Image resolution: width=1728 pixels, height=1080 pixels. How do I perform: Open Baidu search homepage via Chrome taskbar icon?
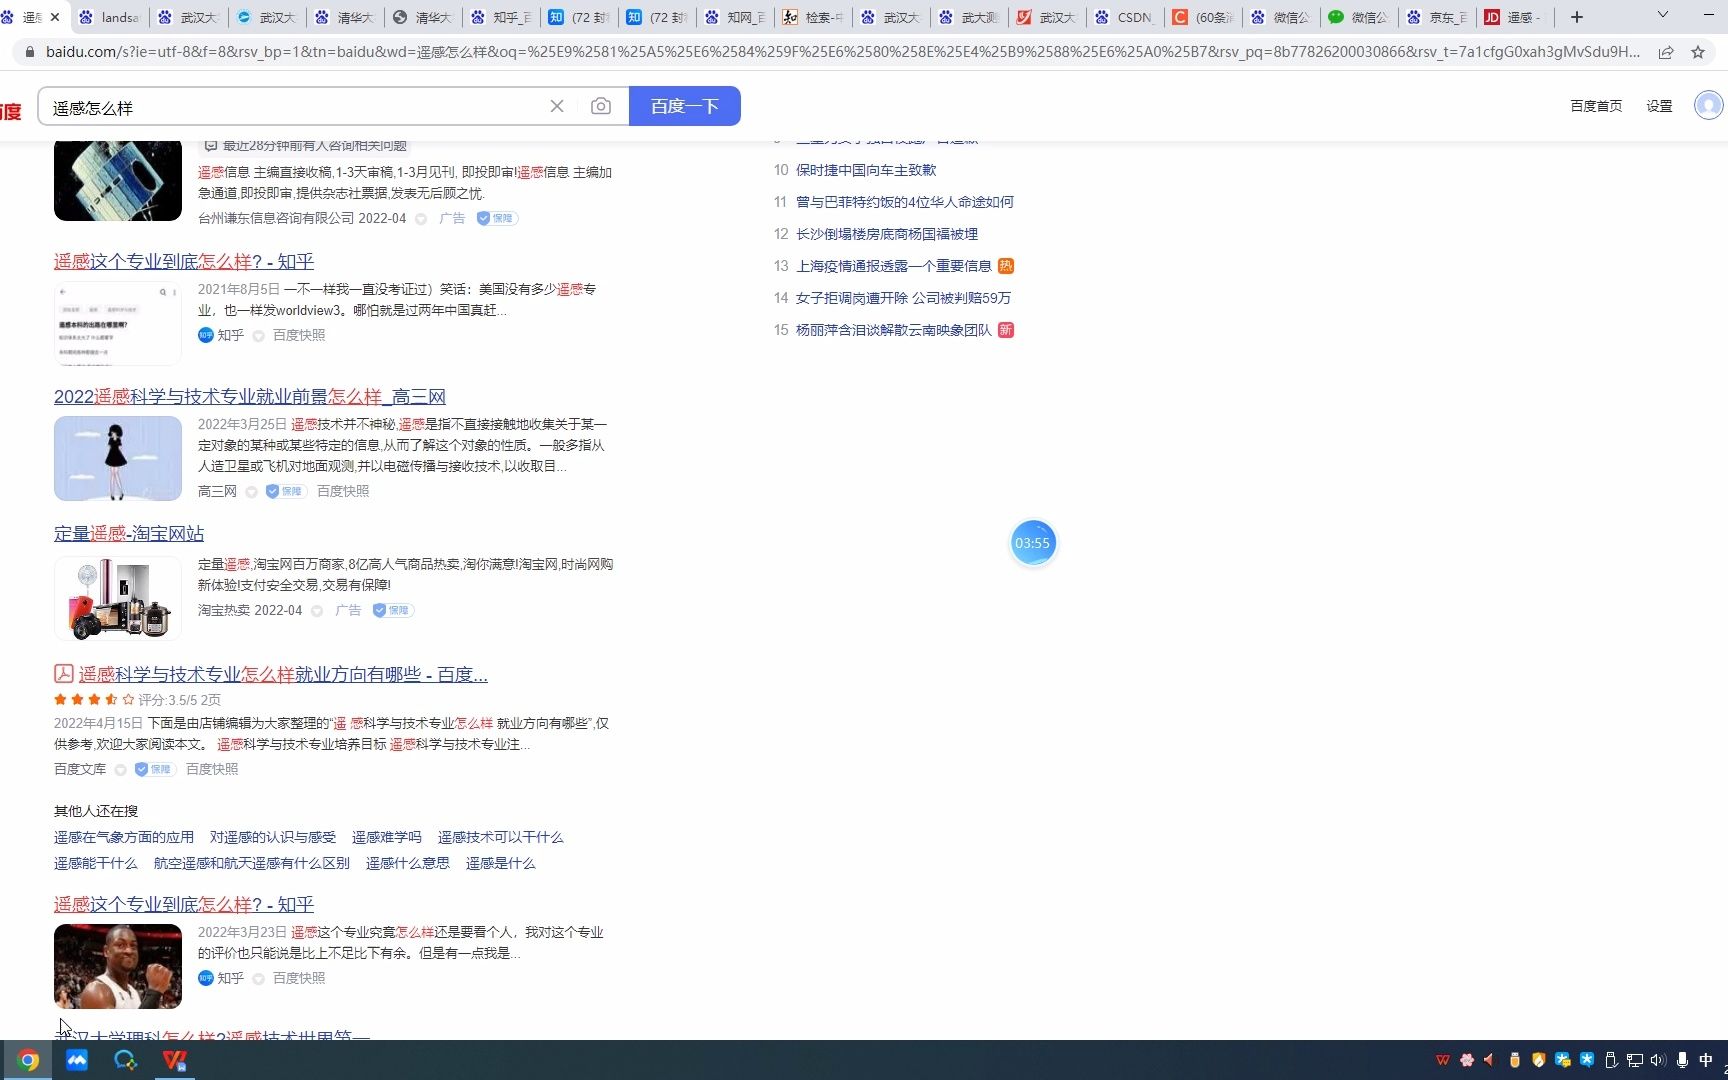[x=27, y=1060]
